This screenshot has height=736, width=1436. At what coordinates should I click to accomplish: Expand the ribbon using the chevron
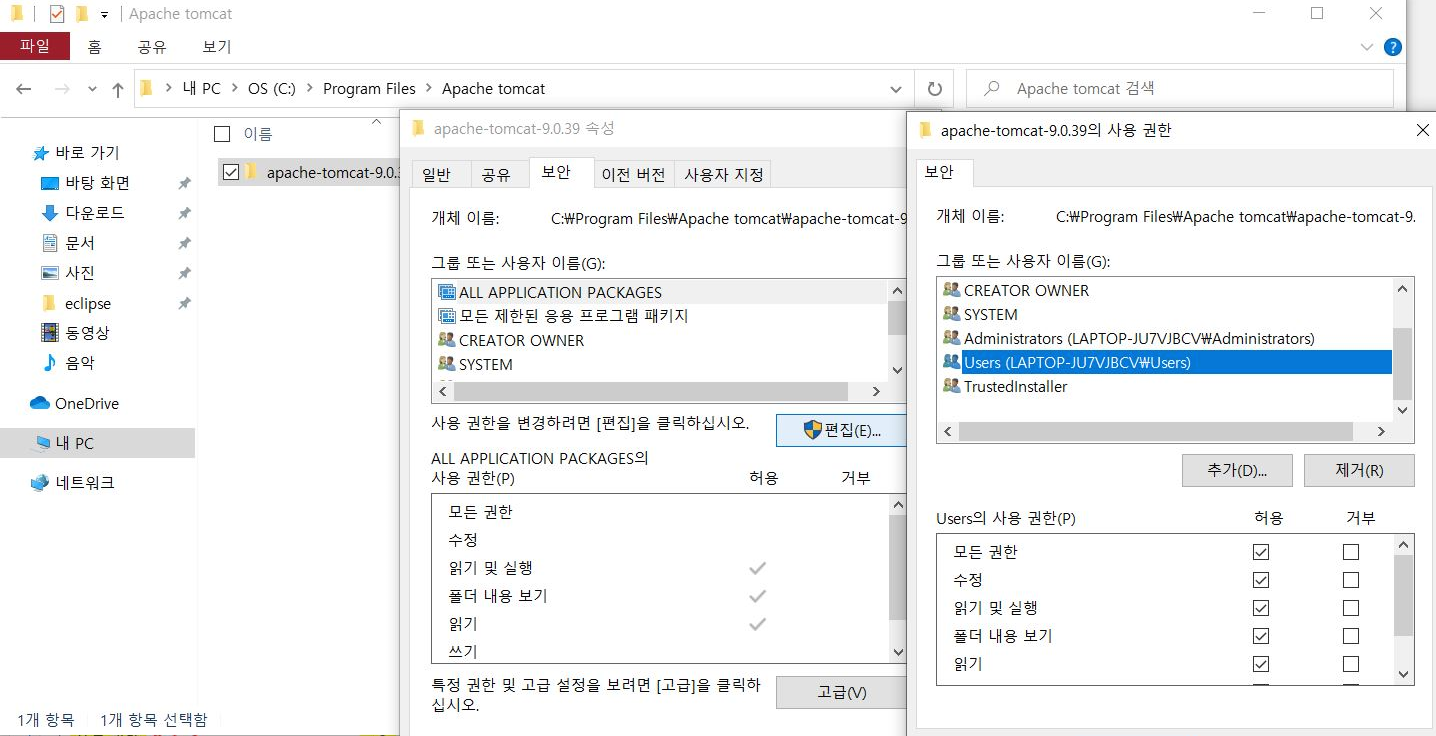pyautogui.click(x=1367, y=47)
